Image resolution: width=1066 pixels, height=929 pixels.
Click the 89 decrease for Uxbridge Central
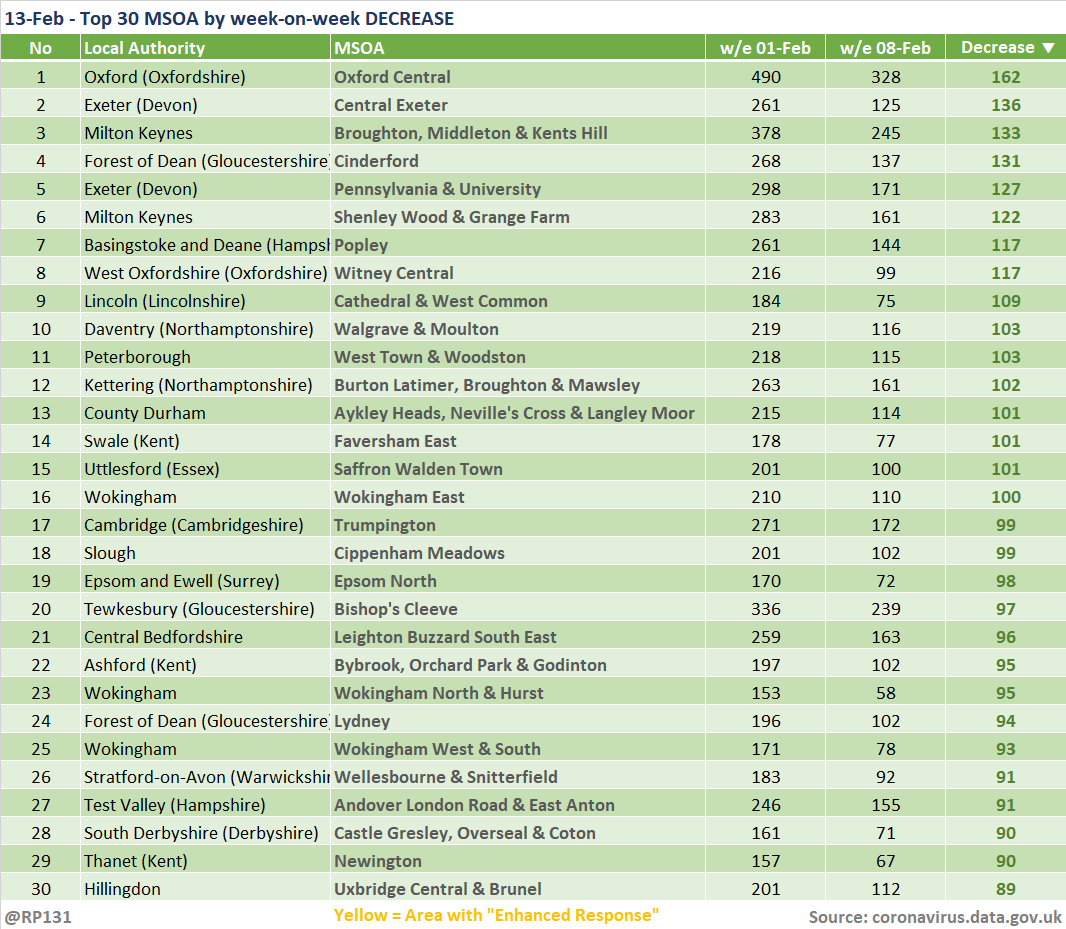[x=1005, y=889]
